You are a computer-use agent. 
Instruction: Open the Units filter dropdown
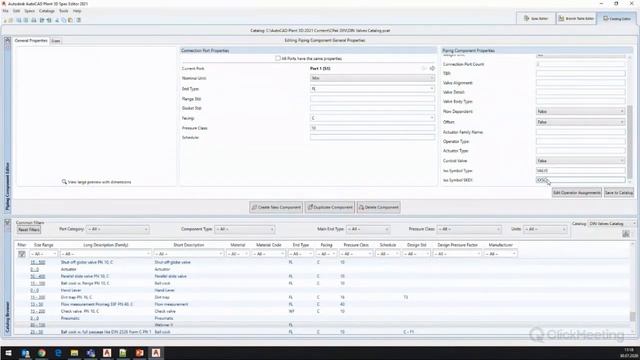546,229
